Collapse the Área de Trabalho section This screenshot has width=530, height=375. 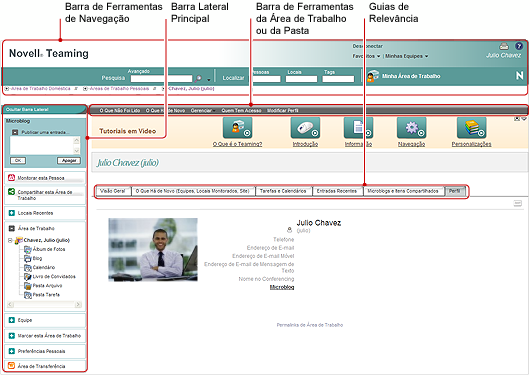pyautogui.click(x=11, y=228)
